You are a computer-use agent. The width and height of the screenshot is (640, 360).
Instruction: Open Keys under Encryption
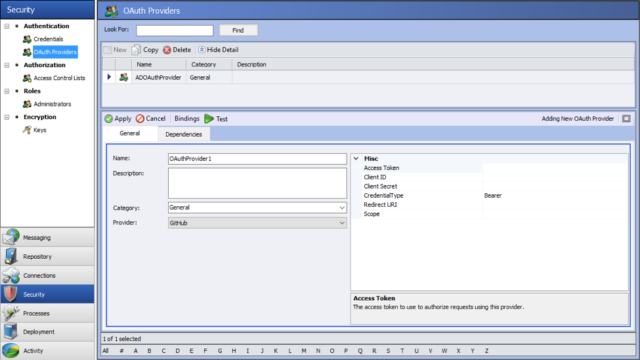tap(40, 130)
